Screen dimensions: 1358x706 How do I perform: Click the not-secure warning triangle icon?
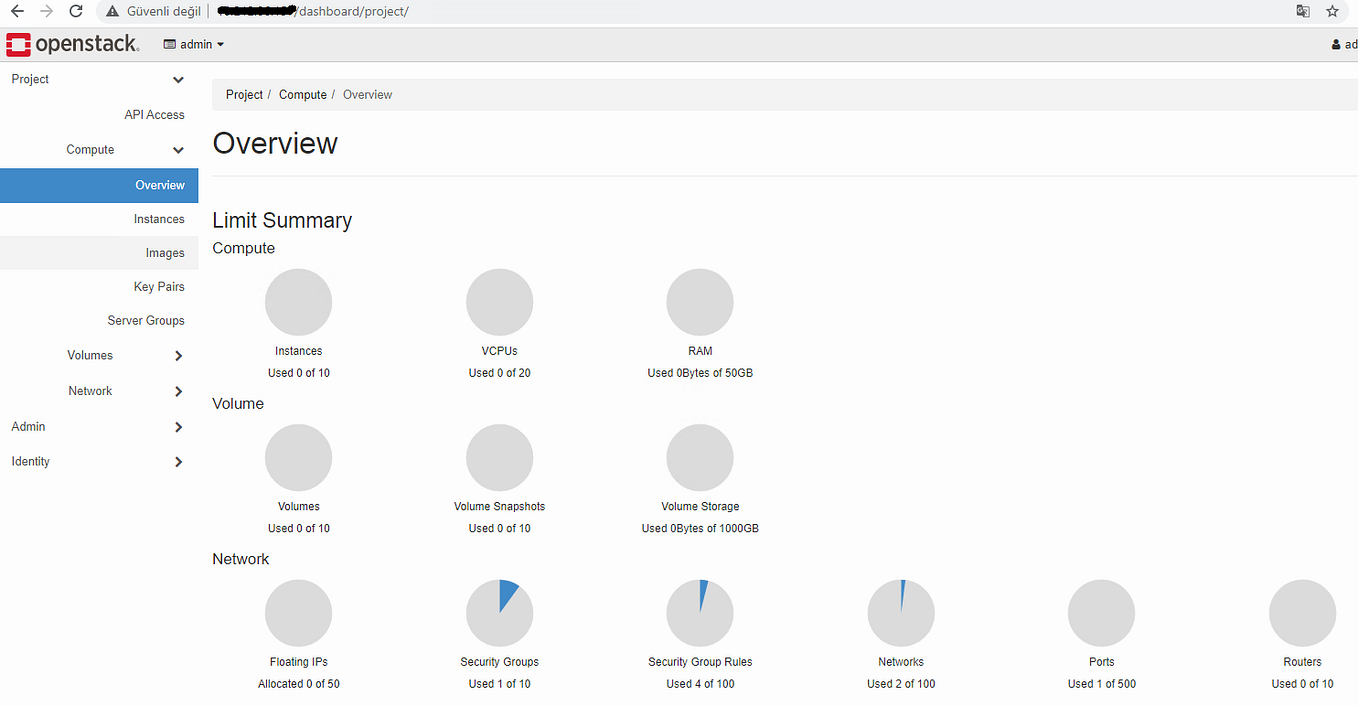click(x=113, y=11)
